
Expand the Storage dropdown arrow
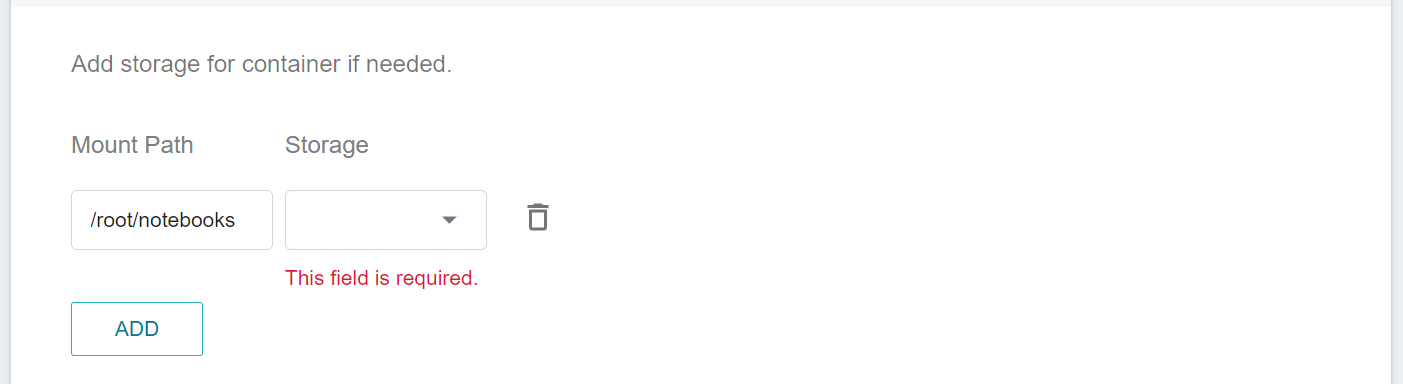(449, 220)
